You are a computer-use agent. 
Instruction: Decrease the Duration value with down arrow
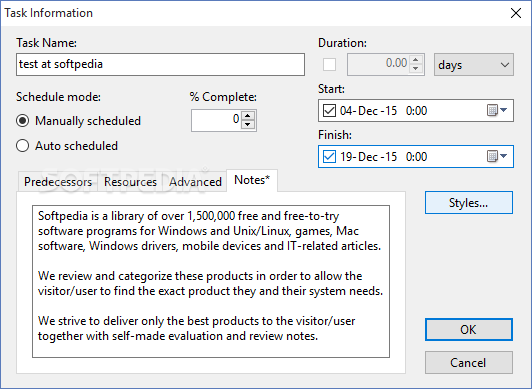[x=416, y=69]
